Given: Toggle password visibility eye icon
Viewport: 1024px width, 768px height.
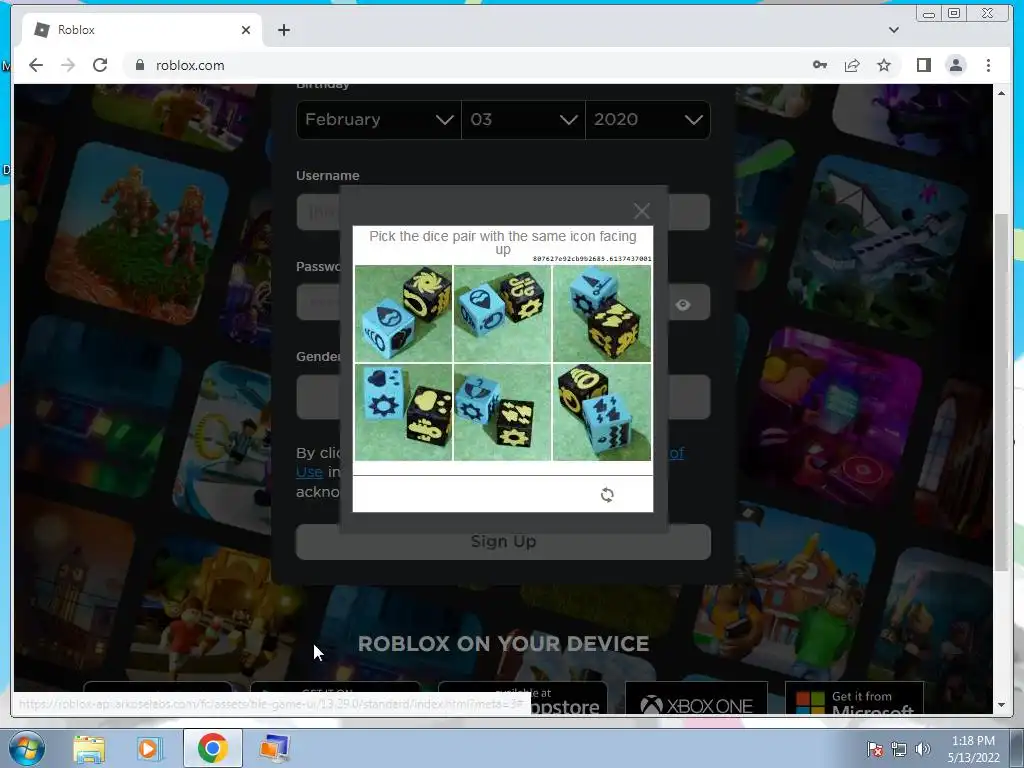Looking at the screenshot, I should 682,304.
